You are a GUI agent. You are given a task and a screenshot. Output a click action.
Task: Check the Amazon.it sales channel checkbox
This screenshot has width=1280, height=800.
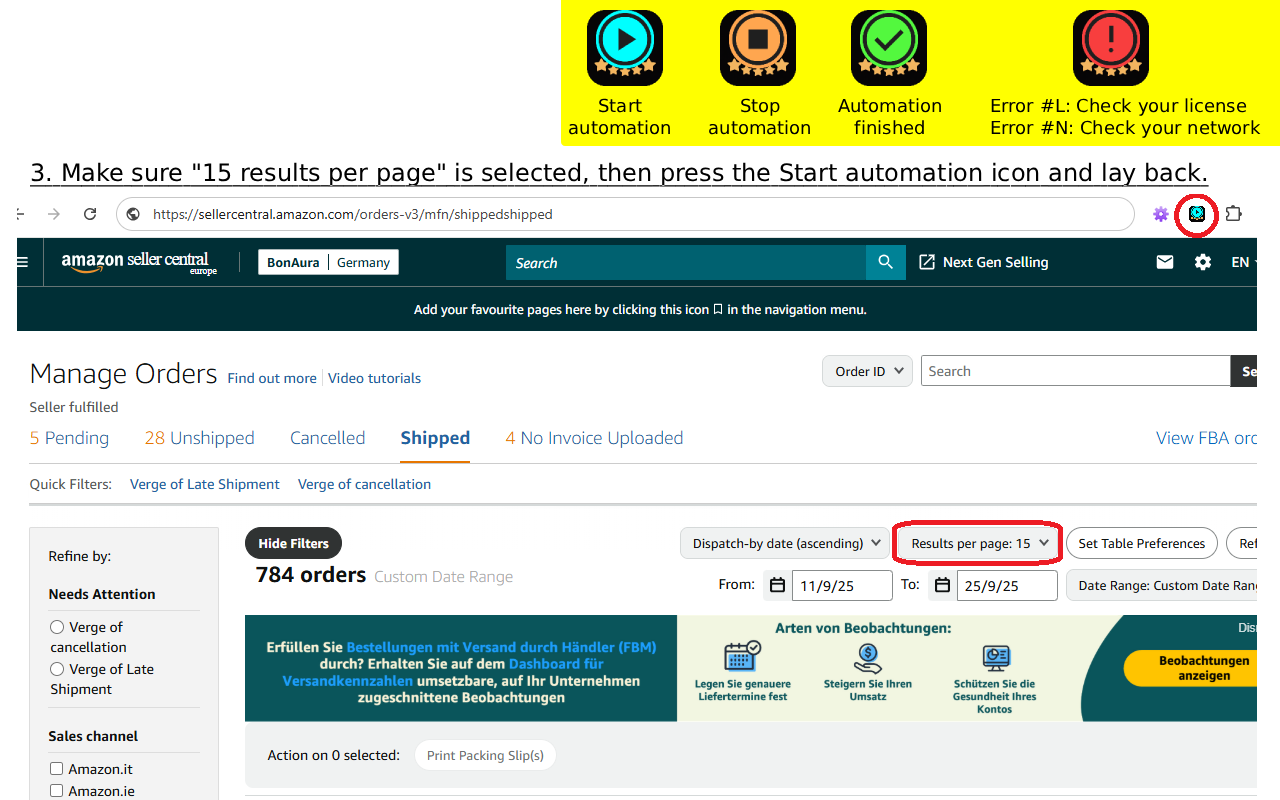(x=57, y=769)
